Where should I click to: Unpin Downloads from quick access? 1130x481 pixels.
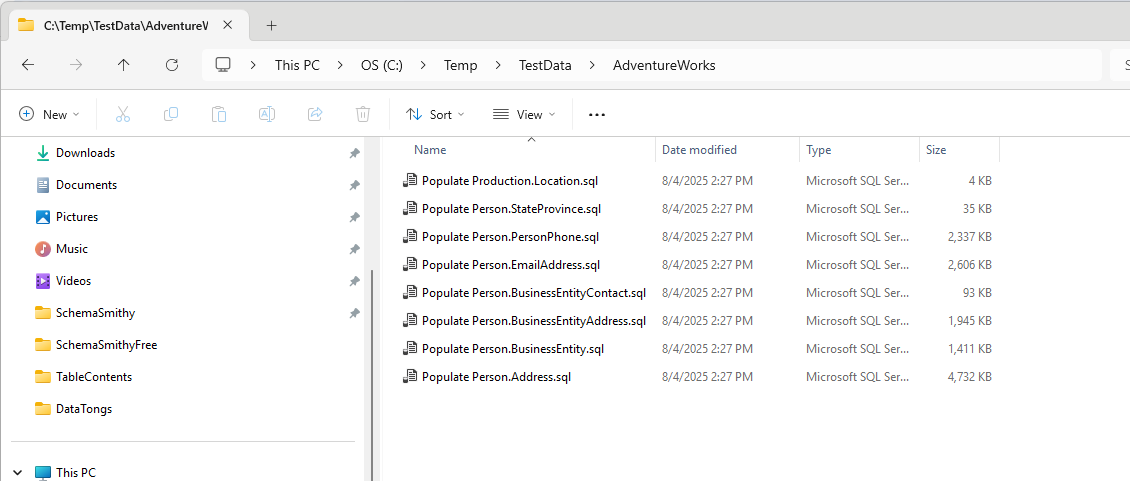[x=354, y=153]
